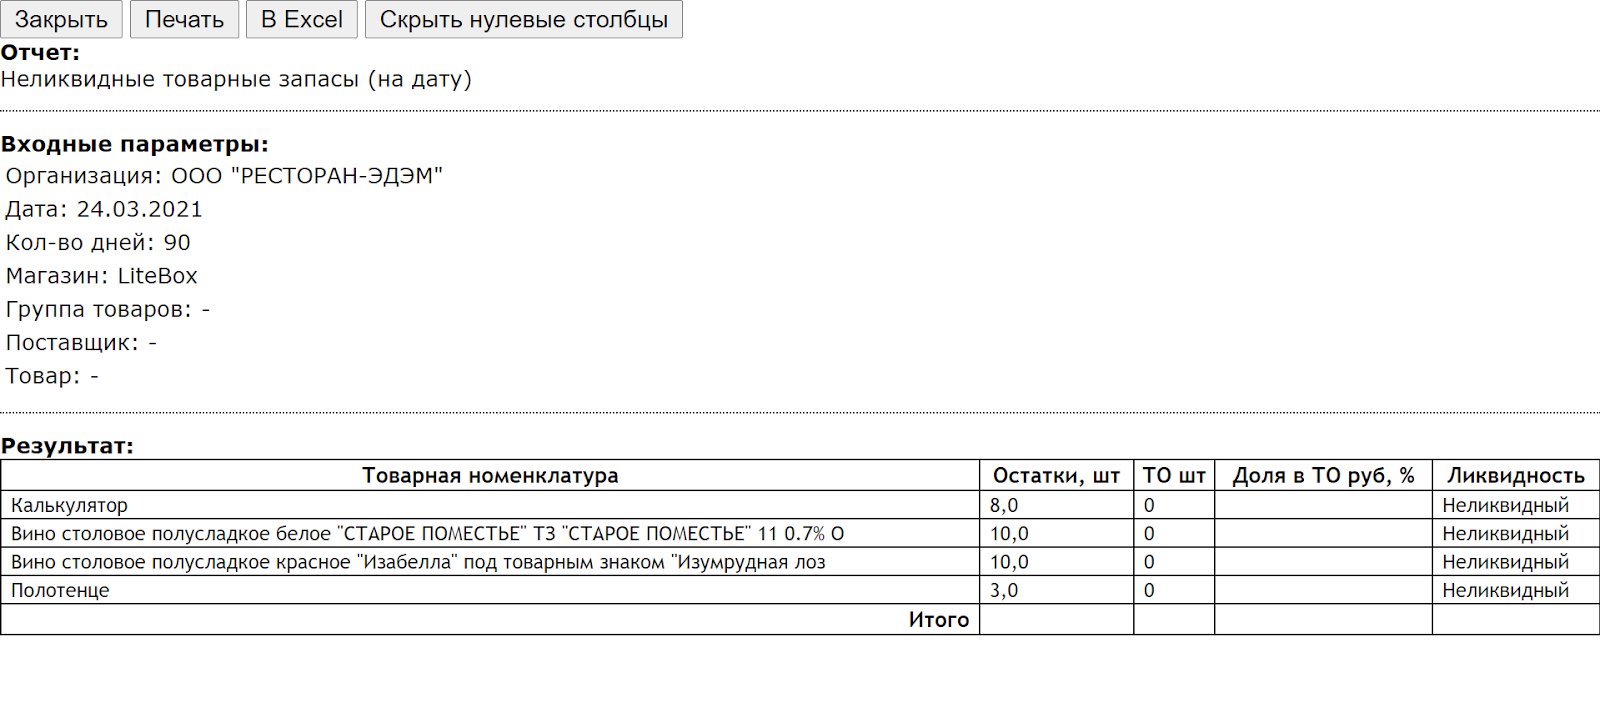
Task: Select the СТАРОЕ ПОМЕСТЬЕ white wine row
Action: [x=427, y=534]
